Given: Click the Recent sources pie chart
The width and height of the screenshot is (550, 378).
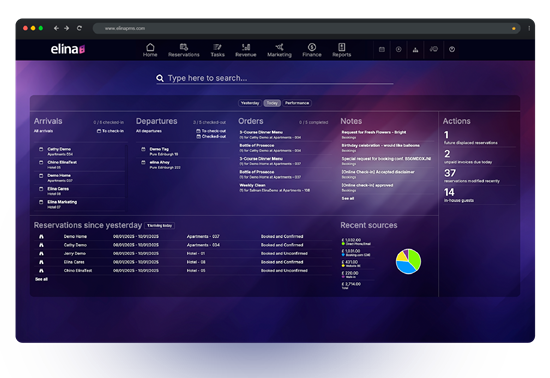Looking at the screenshot, I should pos(408,262).
